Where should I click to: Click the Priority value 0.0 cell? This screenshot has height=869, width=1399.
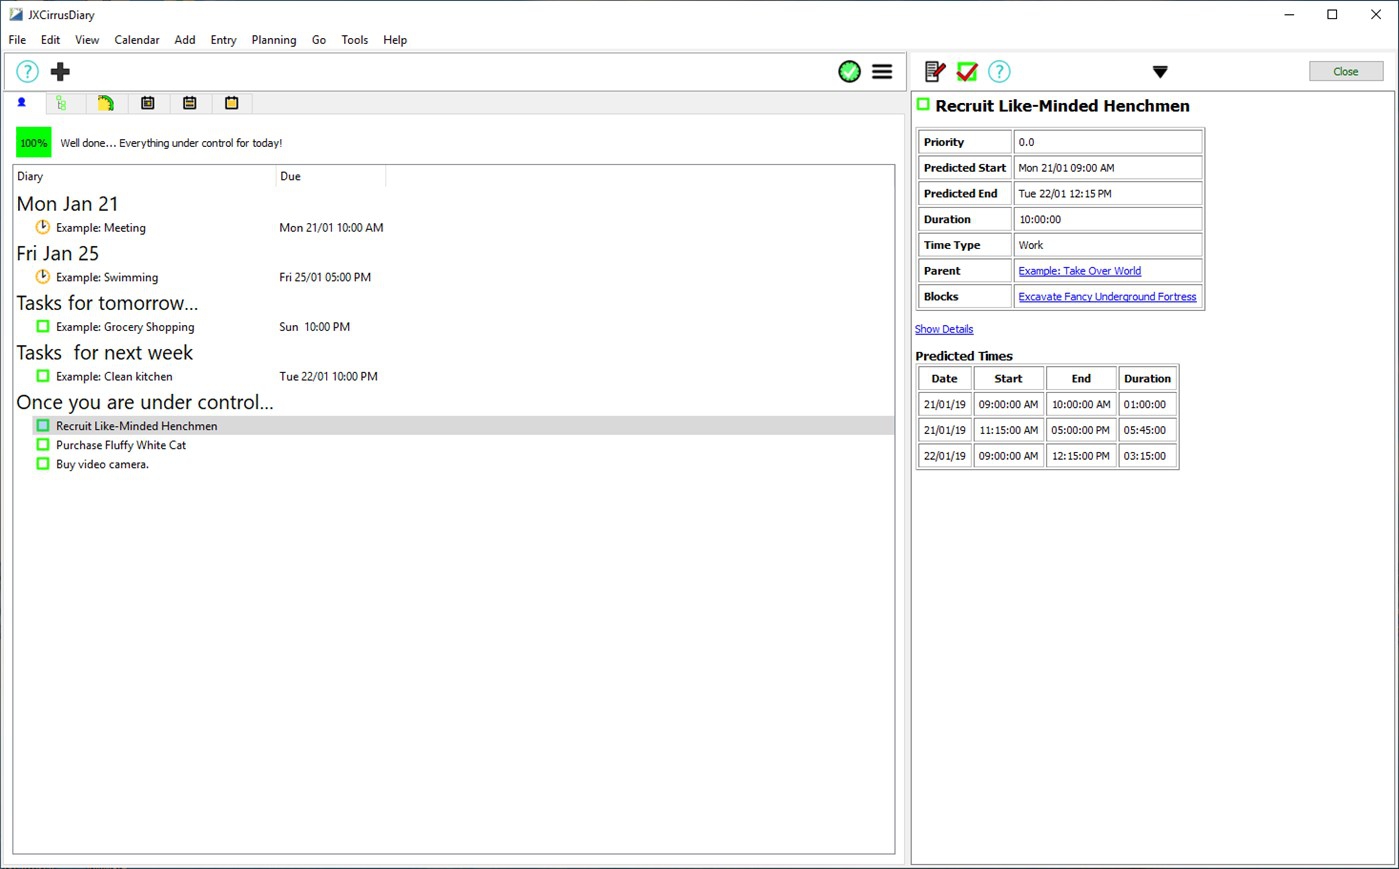(1108, 142)
